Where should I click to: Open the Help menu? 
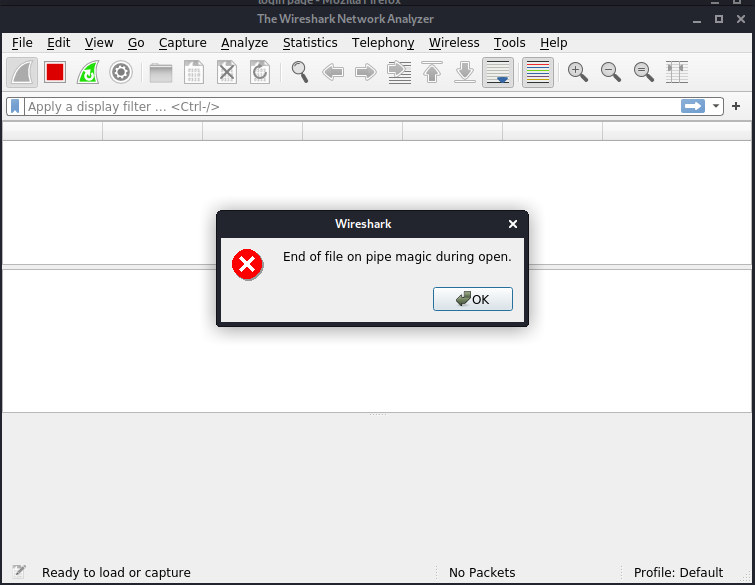pos(554,43)
